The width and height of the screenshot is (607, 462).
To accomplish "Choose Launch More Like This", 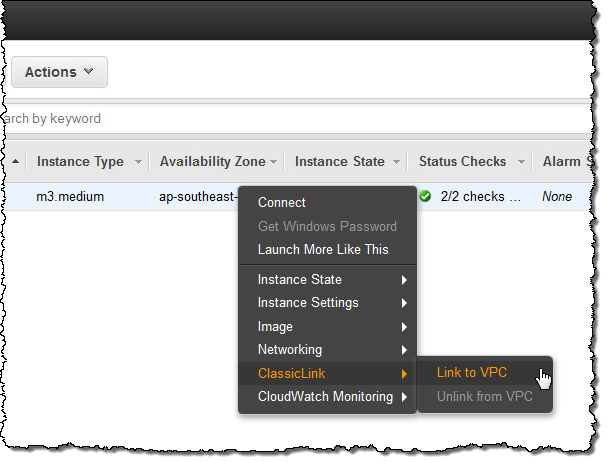I will point(323,249).
